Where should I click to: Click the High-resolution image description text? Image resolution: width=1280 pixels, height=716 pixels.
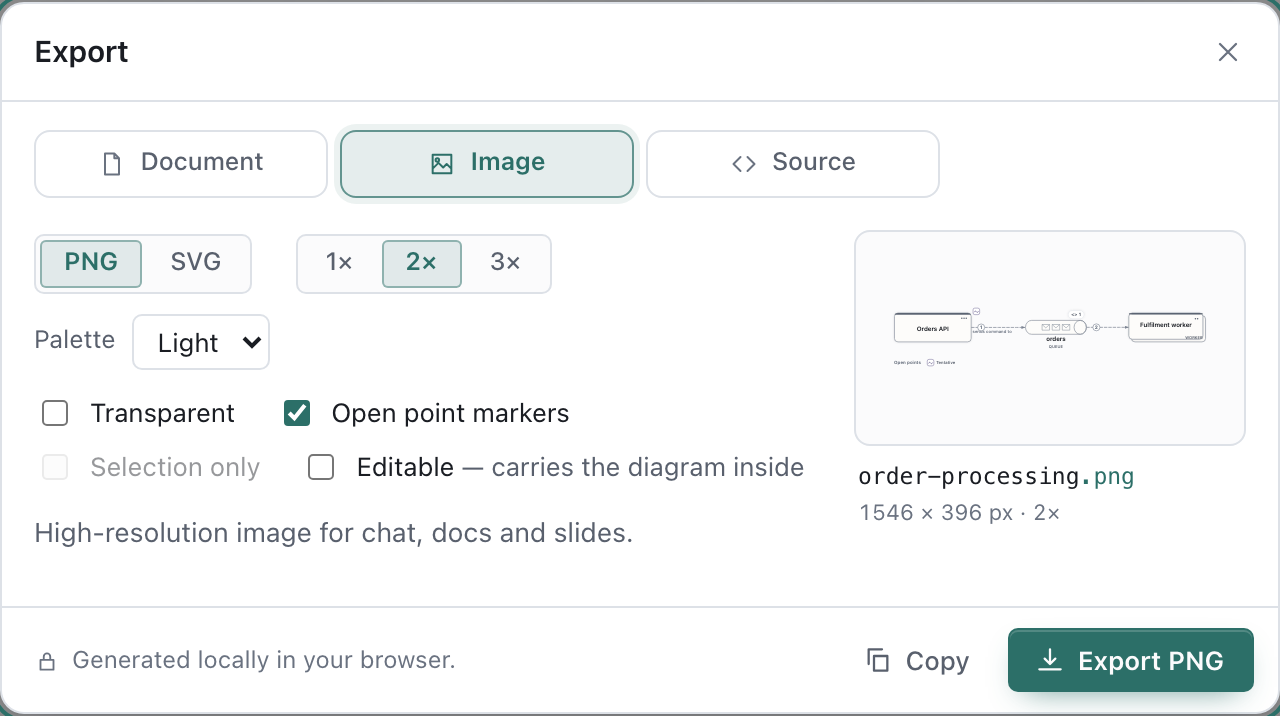[334, 533]
